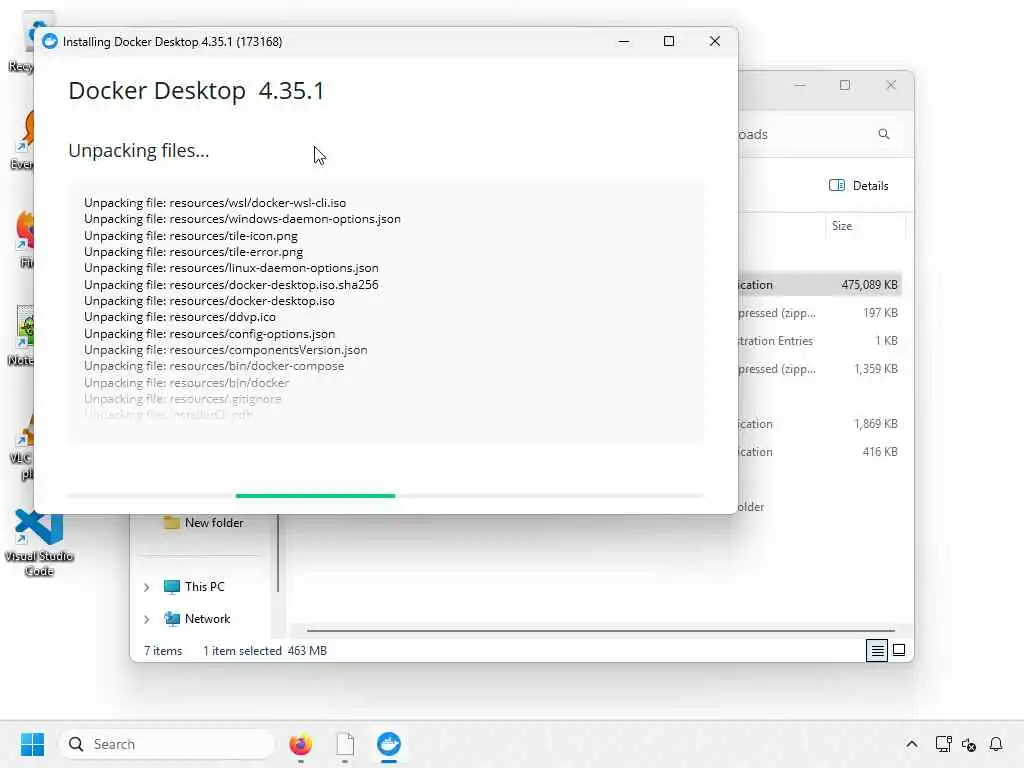Click the taskbar Search box

(167, 744)
